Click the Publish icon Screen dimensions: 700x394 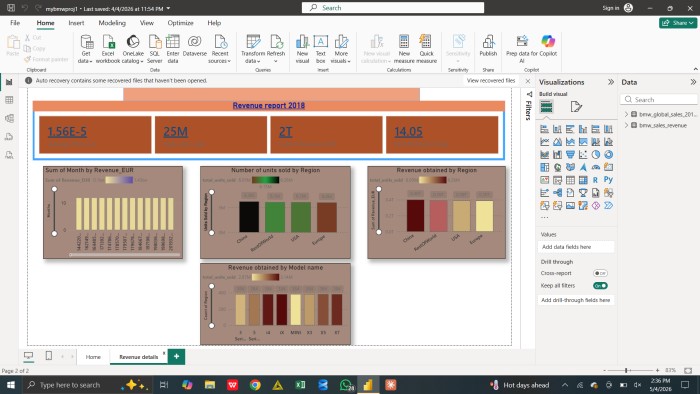[488, 46]
